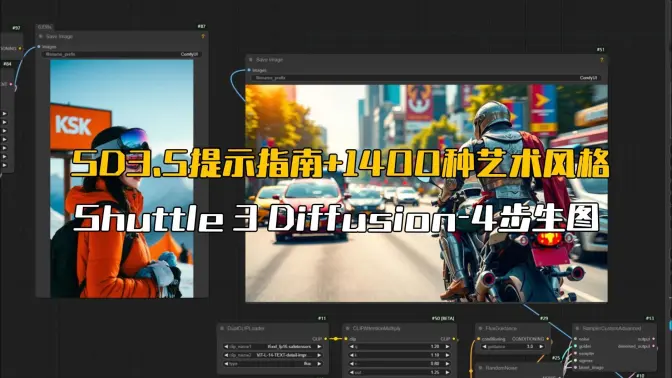Collapse the SamplerCustomAdvanced node dot
672x378 pixels.
[x=577, y=328]
